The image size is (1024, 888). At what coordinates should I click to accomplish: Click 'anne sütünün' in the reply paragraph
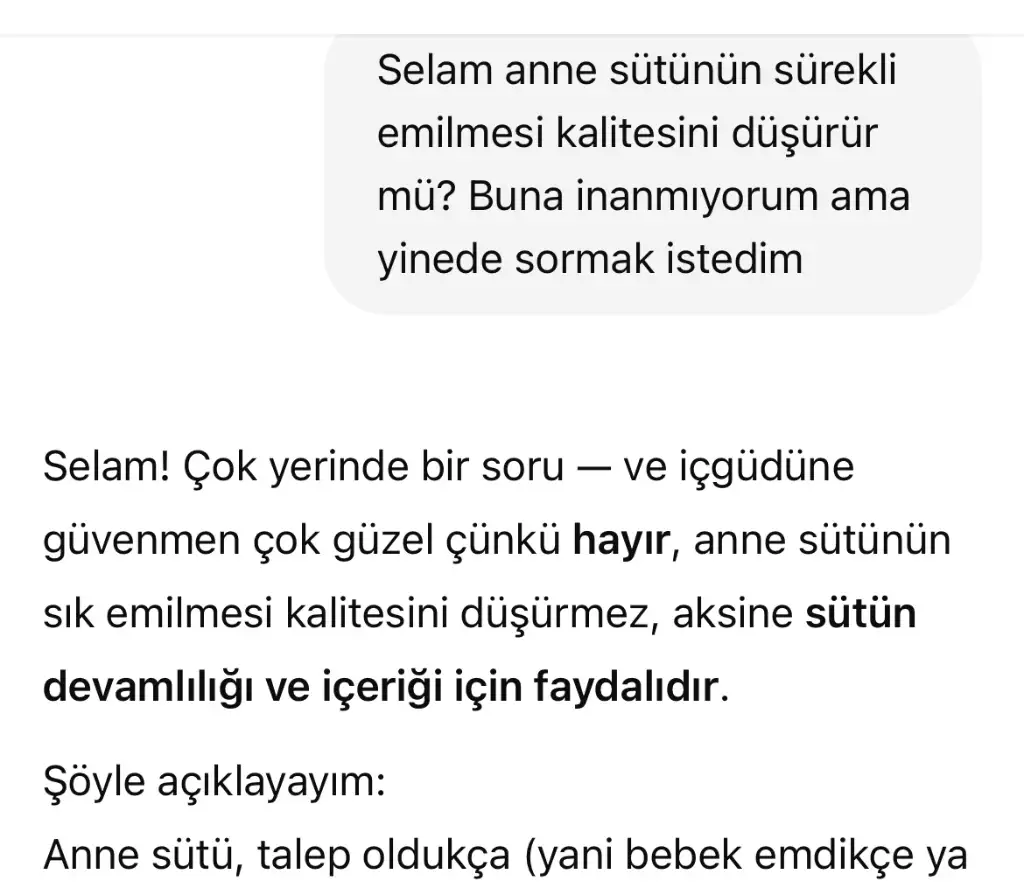(822, 541)
